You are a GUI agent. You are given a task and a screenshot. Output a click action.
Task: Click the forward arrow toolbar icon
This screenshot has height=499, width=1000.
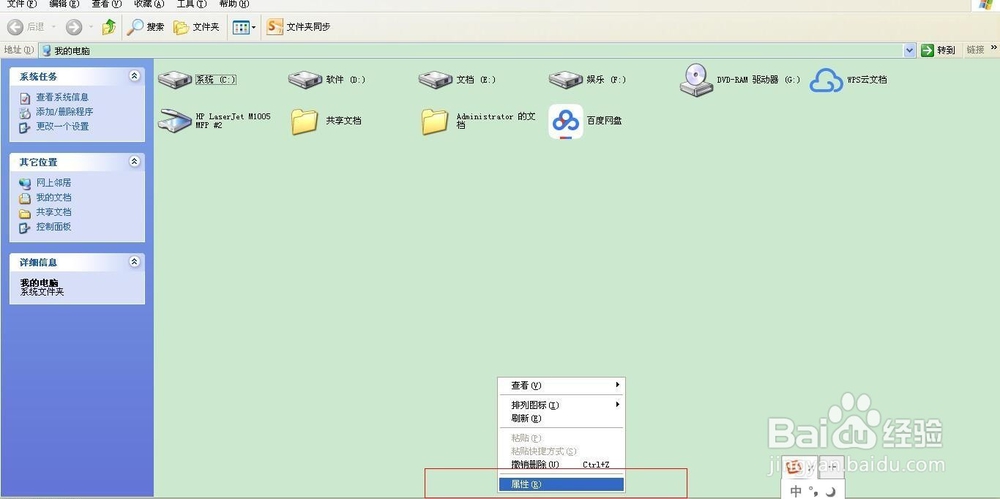74,27
